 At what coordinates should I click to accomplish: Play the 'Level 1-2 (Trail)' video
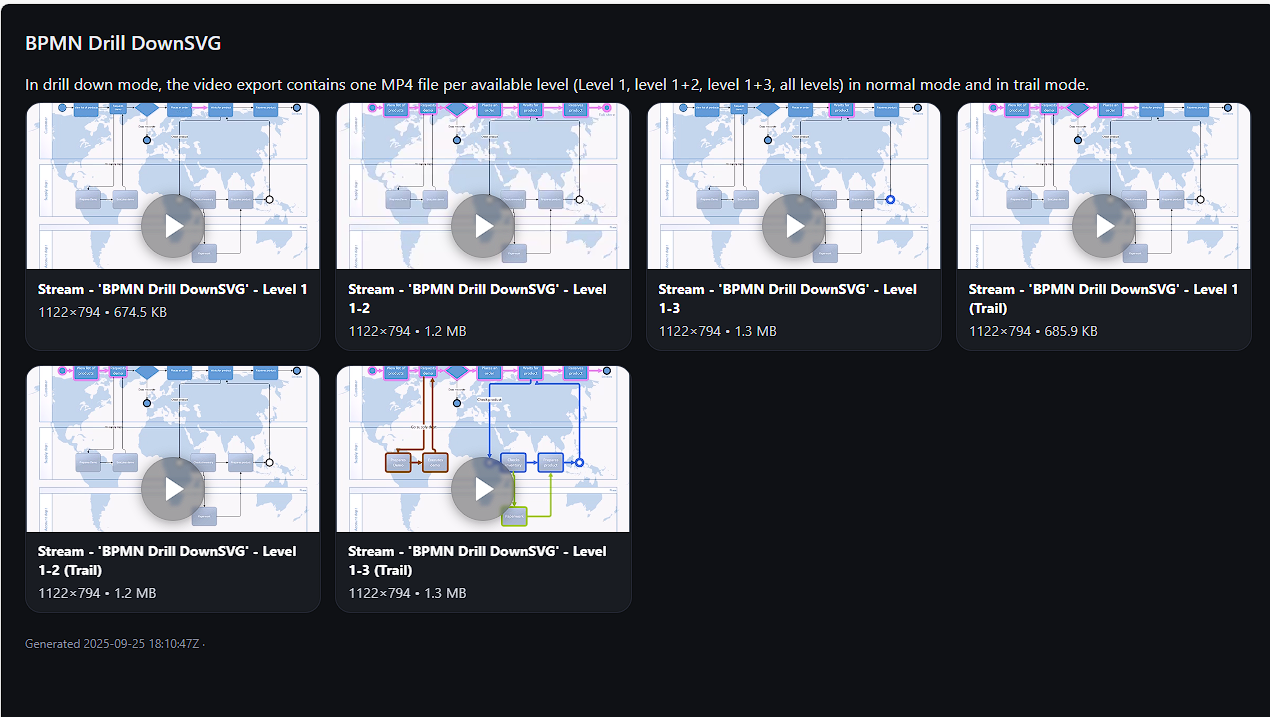173,488
